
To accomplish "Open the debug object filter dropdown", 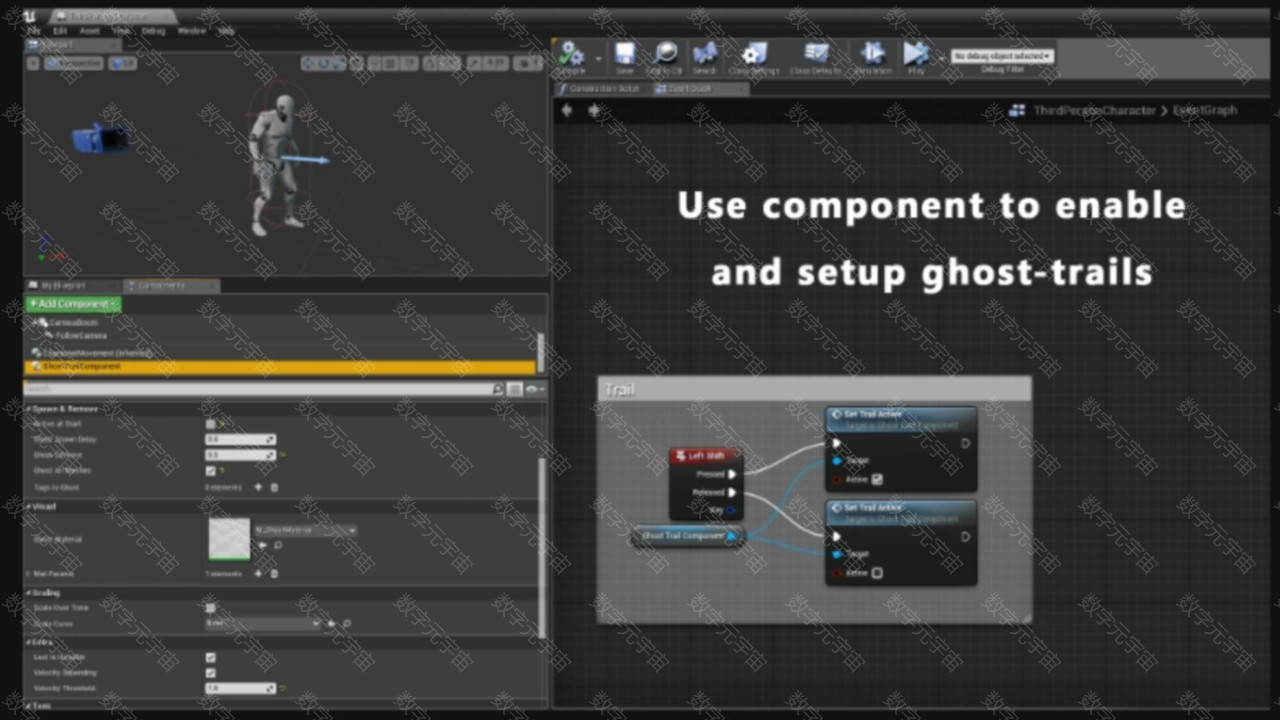I will click(1002, 56).
